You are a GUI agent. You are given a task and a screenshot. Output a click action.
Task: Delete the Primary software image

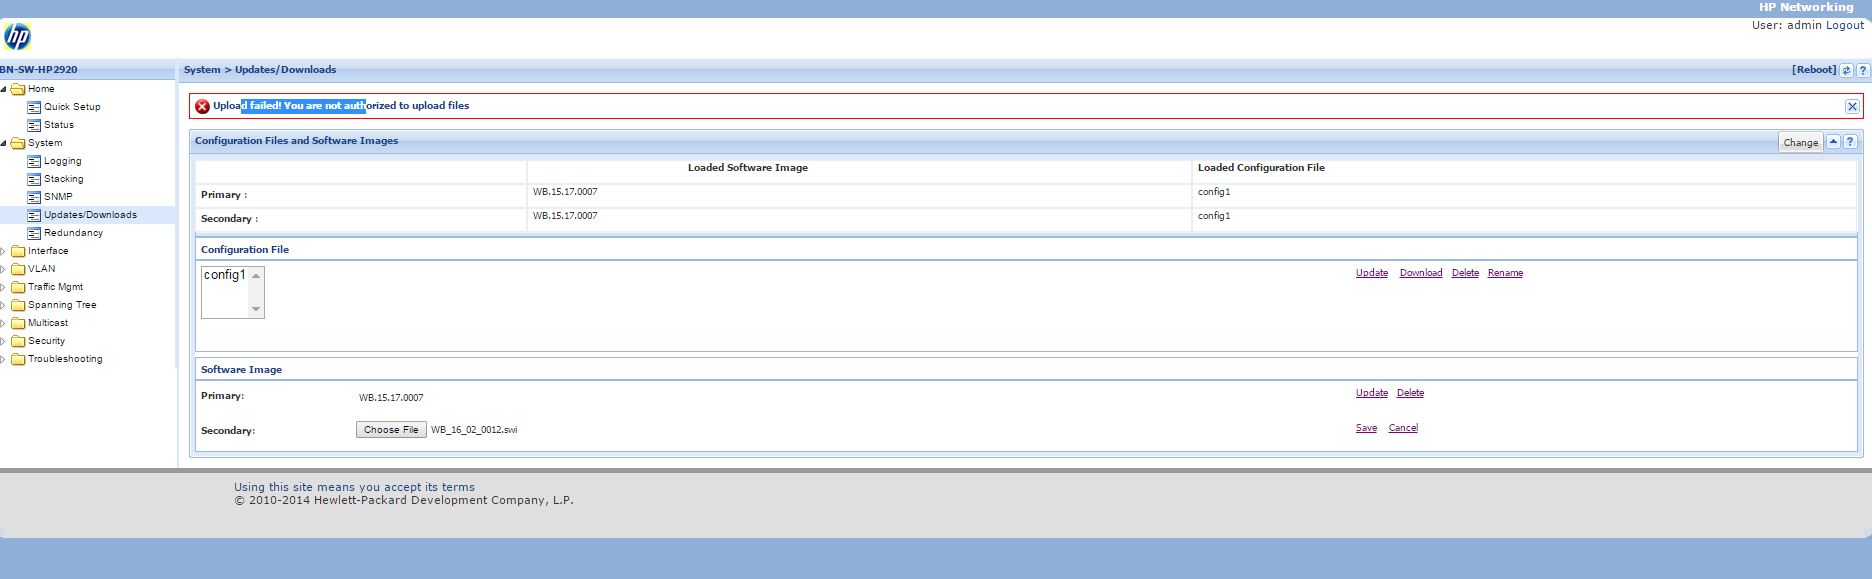[1410, 393]
